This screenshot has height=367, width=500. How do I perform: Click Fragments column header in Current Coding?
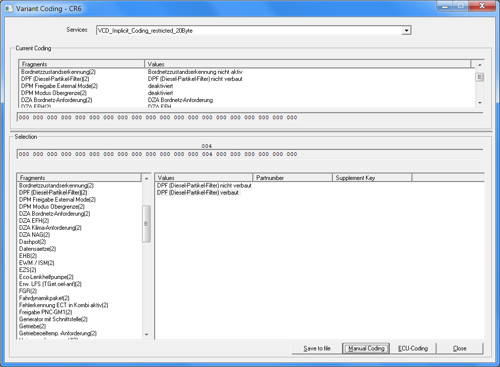click(x=82, y=64)
